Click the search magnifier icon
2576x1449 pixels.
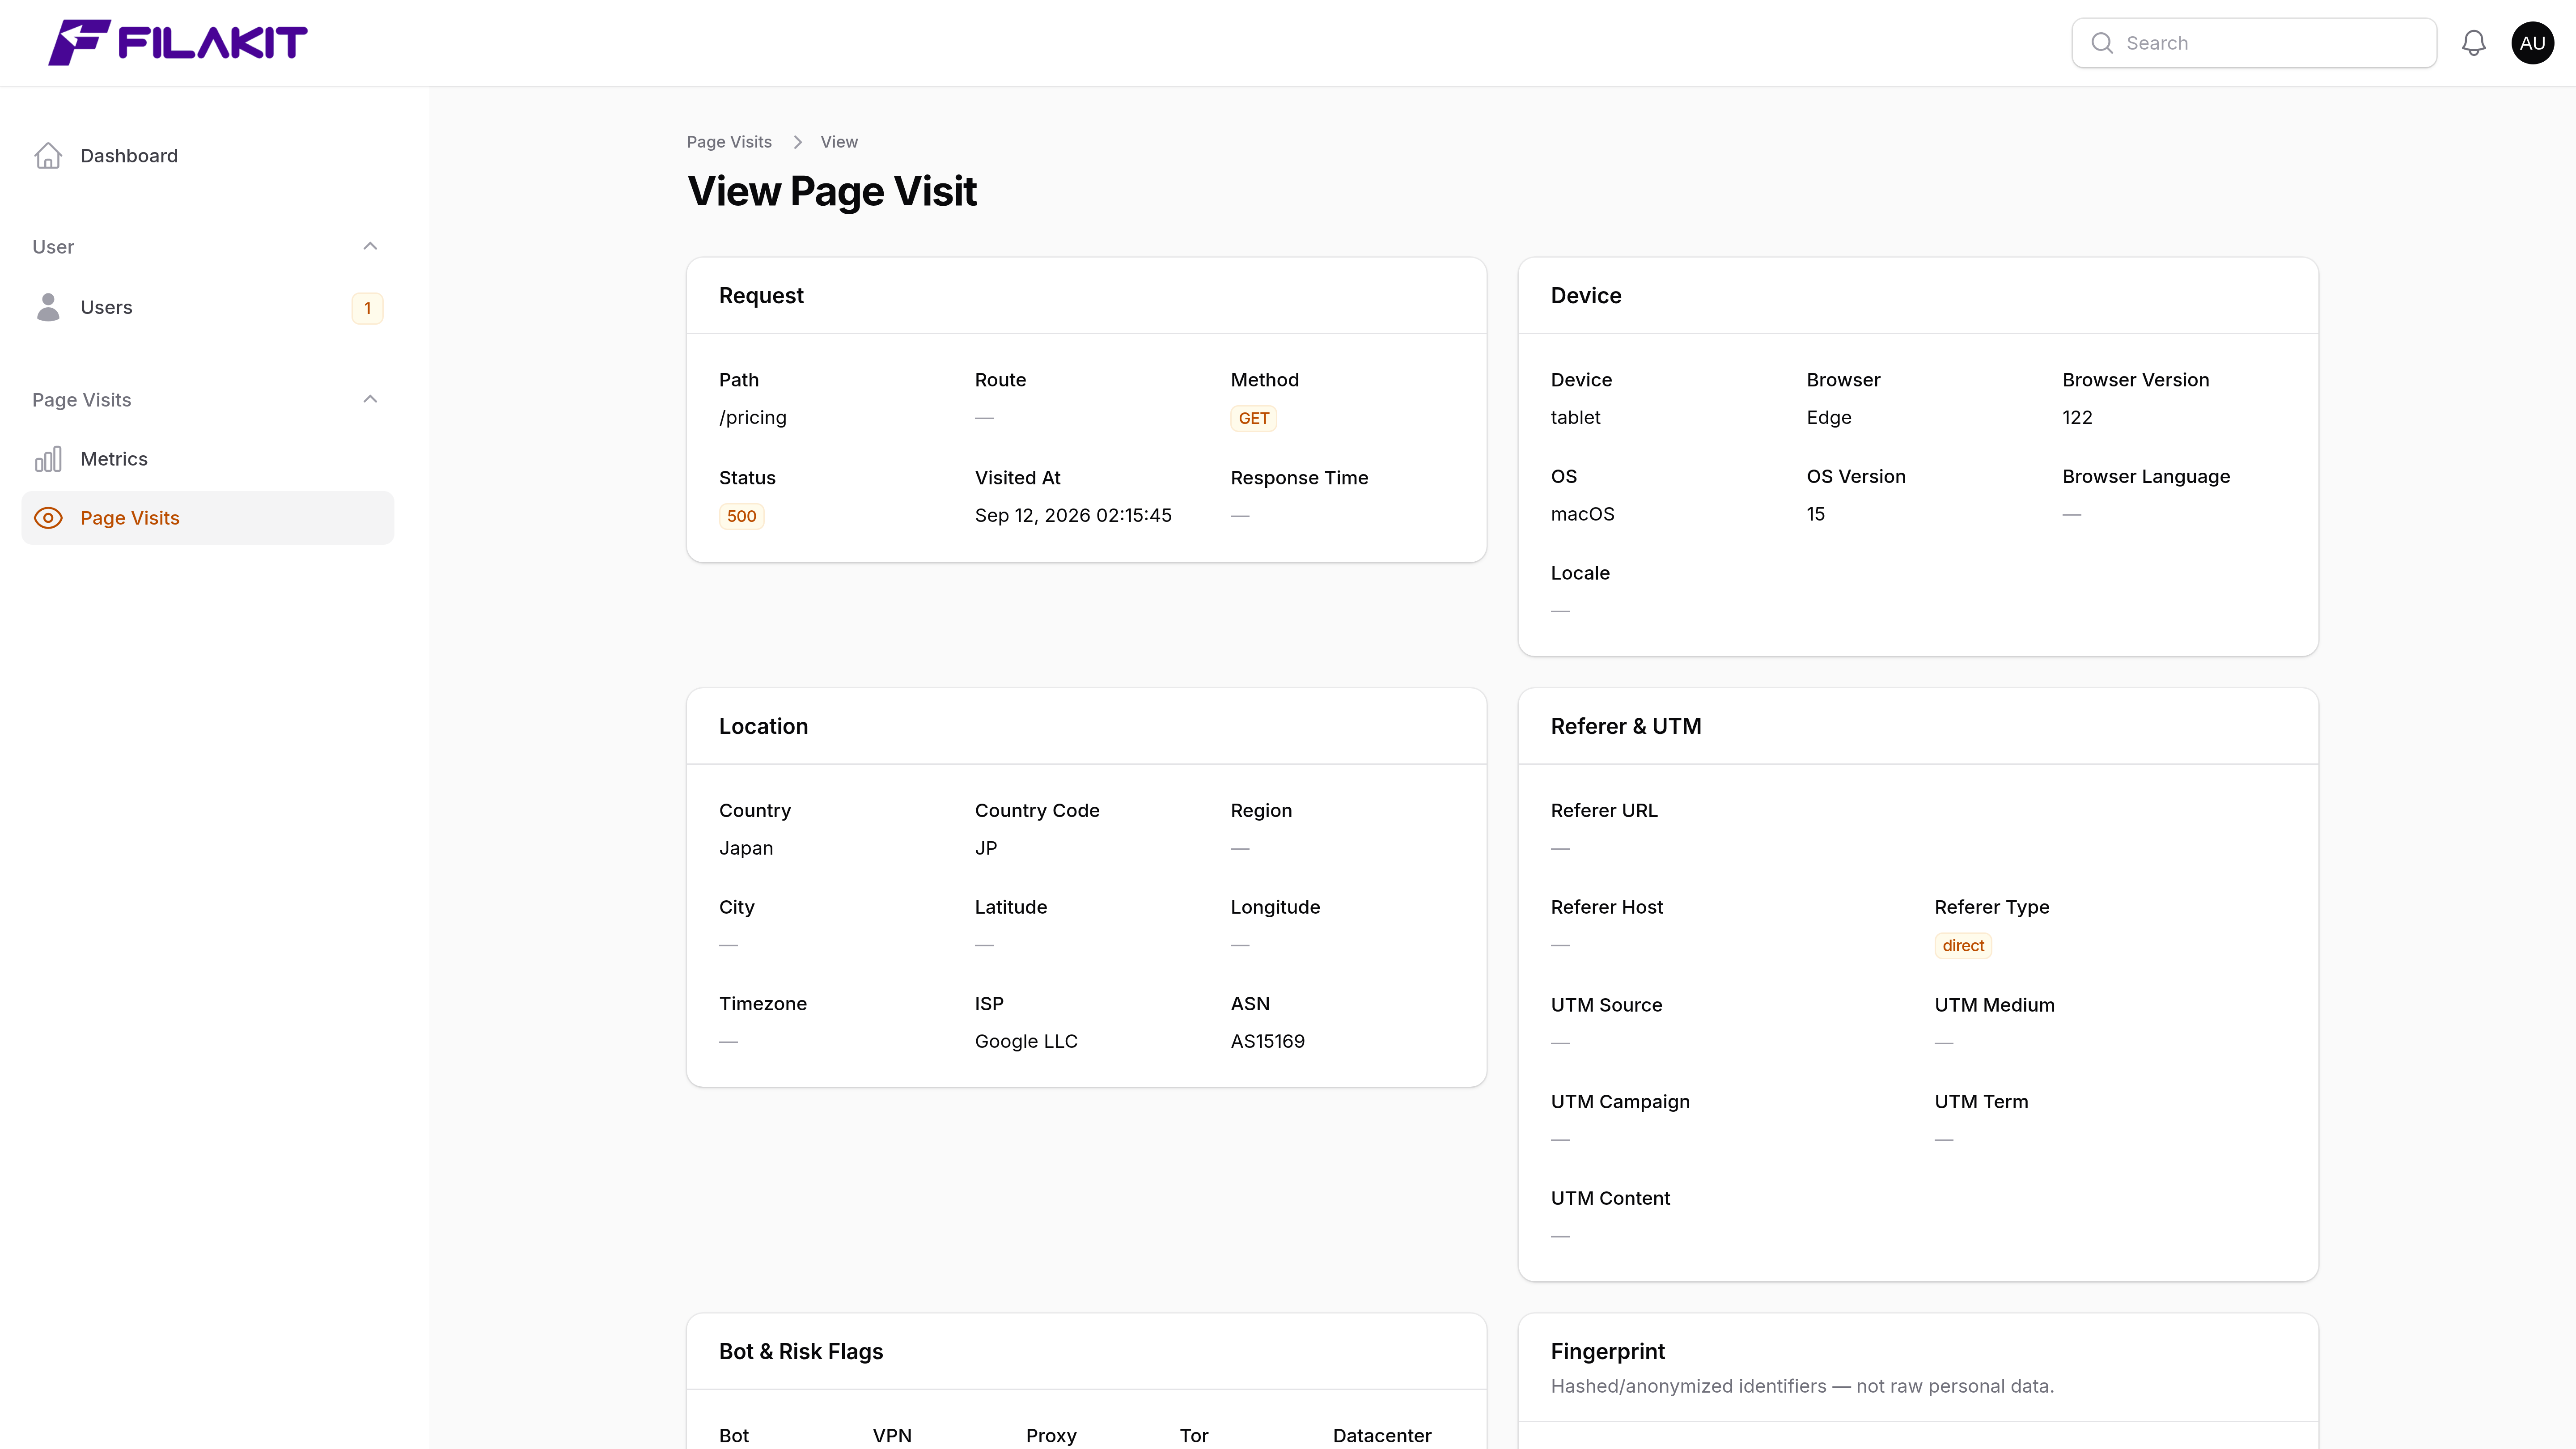coord(2102,43)
